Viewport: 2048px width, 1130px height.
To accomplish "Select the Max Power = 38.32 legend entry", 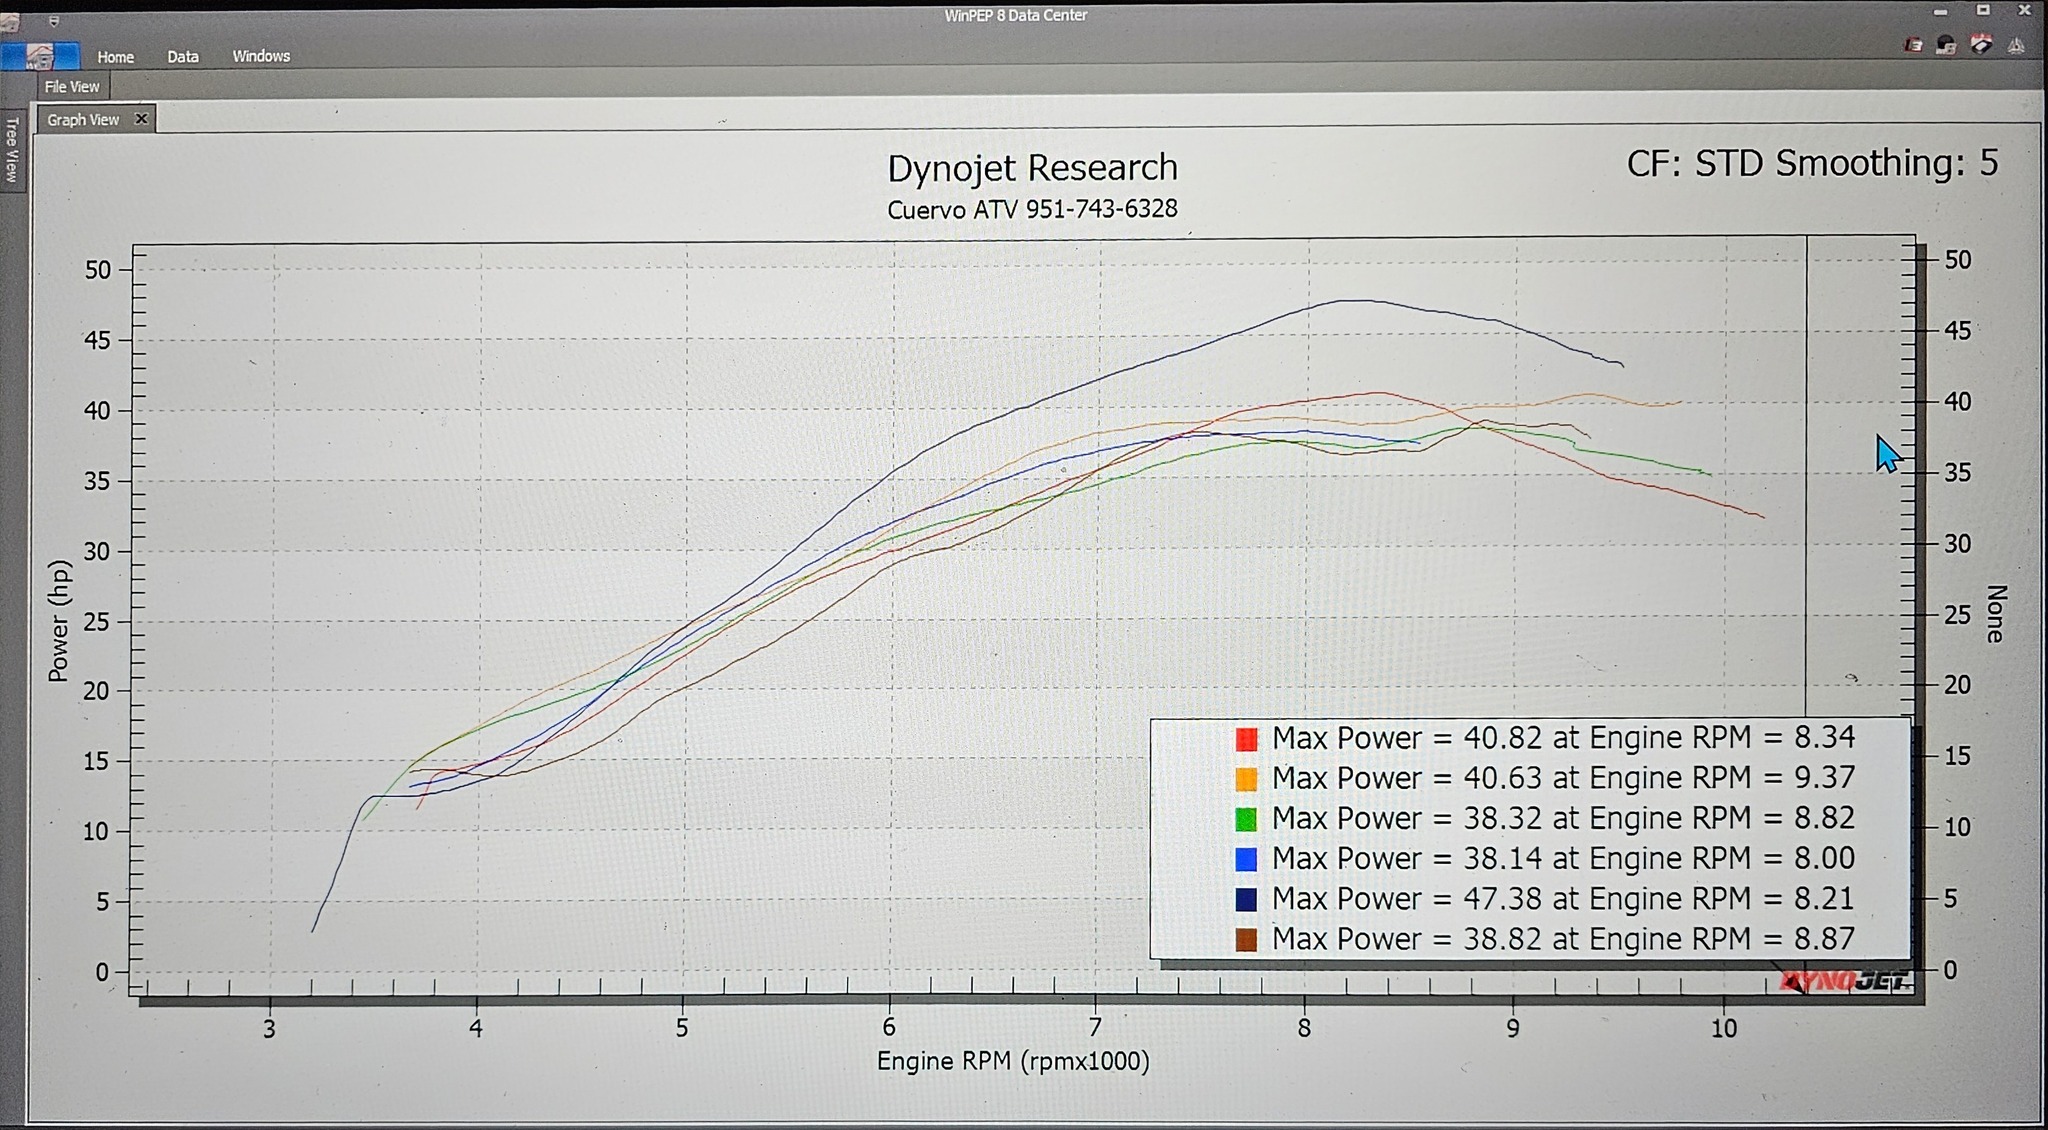I will click(1563, 818).
